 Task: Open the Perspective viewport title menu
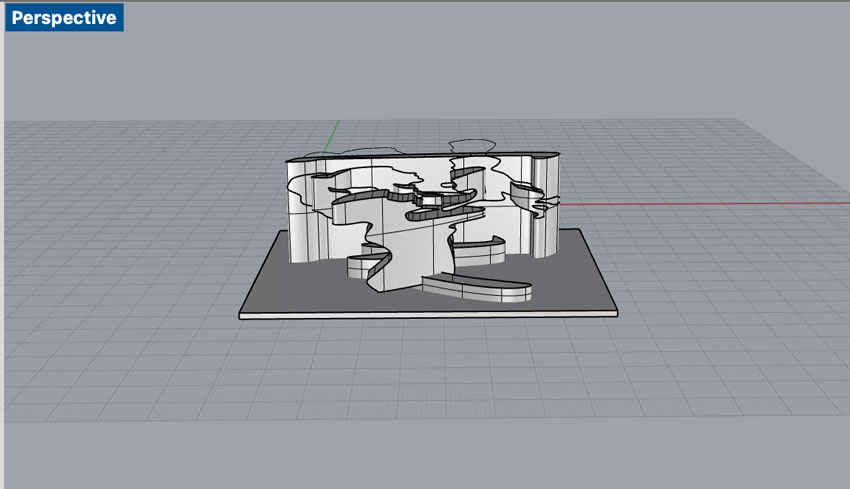click(x=64, y=17)
